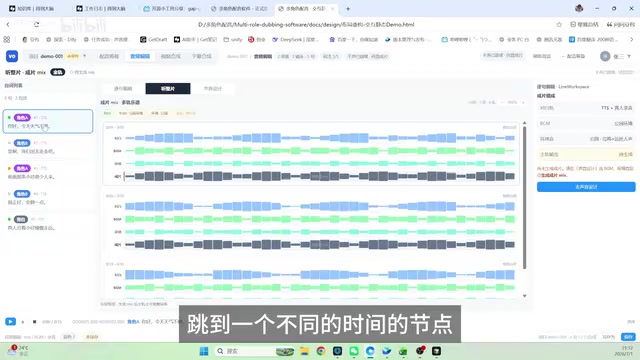Select the first 角色B line in list
This screenshot has height=360, width=640.
[x=48, y=147]
